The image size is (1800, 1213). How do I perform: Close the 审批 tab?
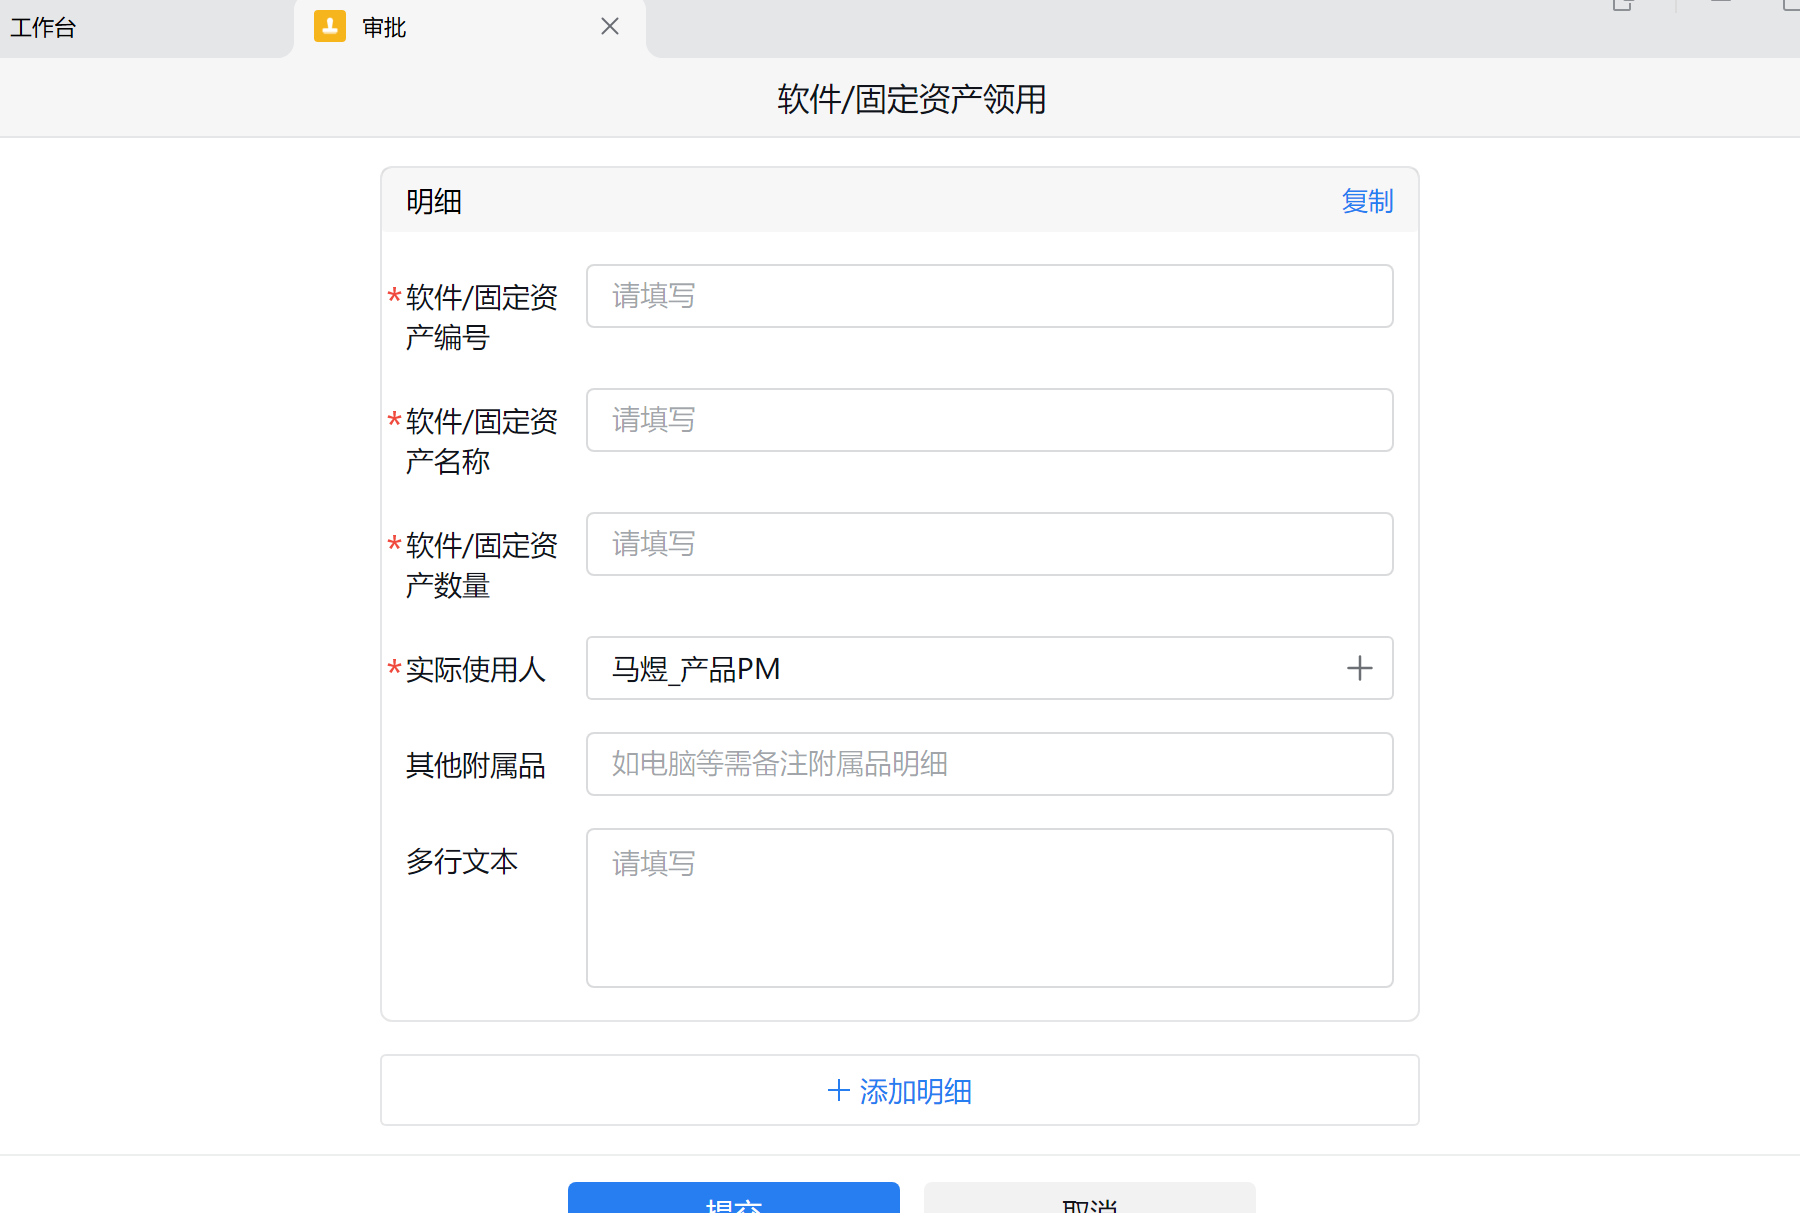tap(610, 27)
